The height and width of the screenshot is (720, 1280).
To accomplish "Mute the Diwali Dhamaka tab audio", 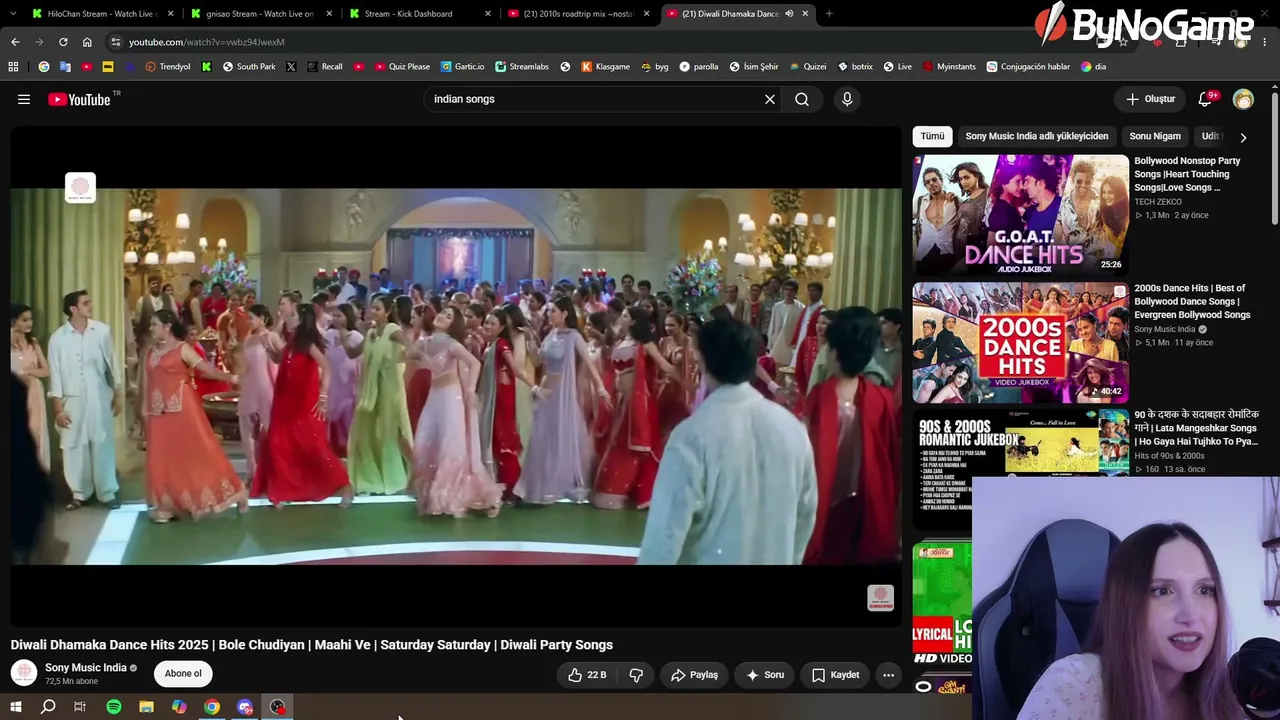I will 789,14.
